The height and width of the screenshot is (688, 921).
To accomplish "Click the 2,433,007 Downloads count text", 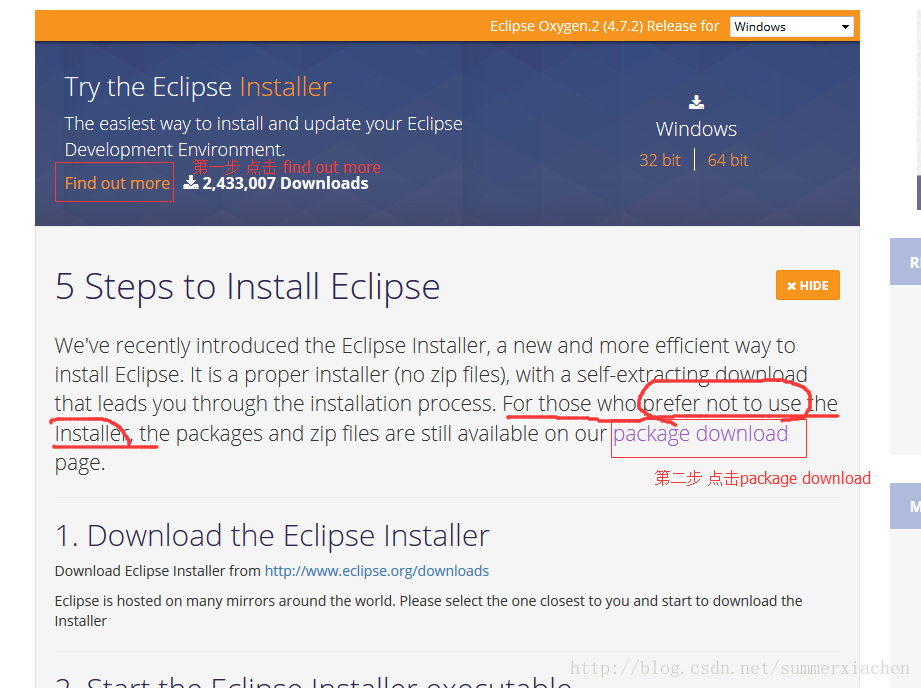I will pos(285,183).
